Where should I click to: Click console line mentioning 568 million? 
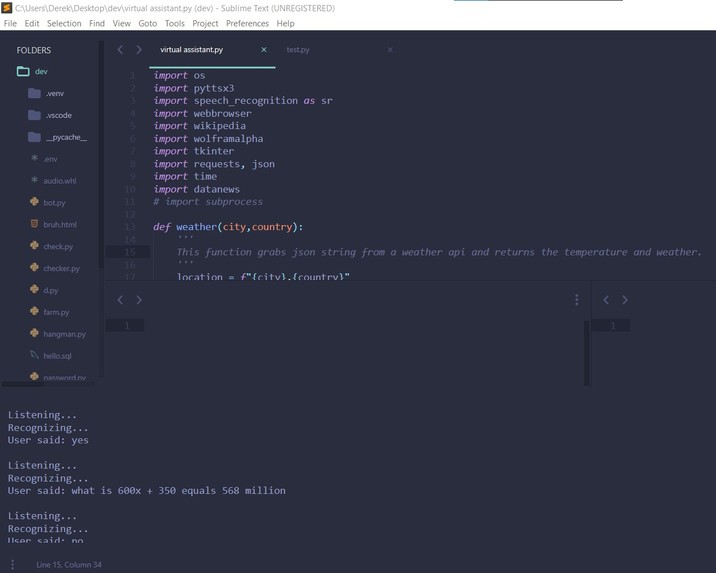tap(147, 491)
